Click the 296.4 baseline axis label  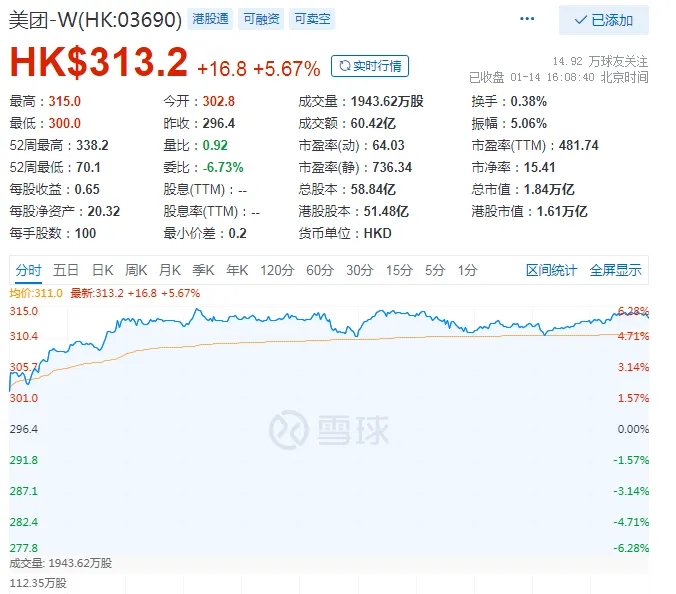click(x=24, y=429)
